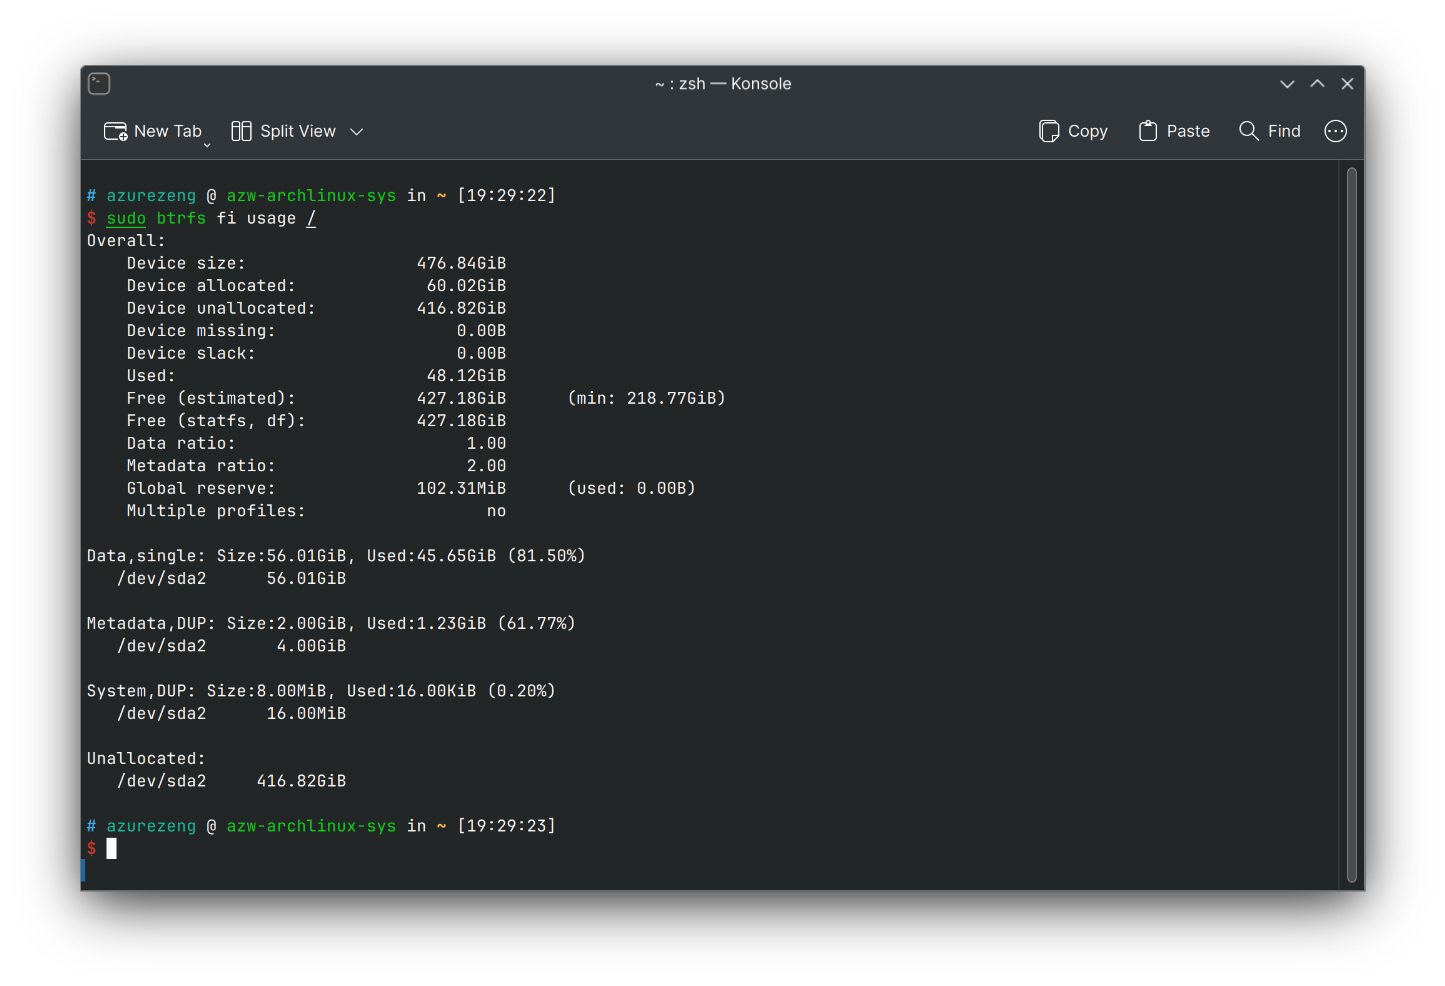
Task: Open the Split View dropdown arrow
Action: coord(357,131)
